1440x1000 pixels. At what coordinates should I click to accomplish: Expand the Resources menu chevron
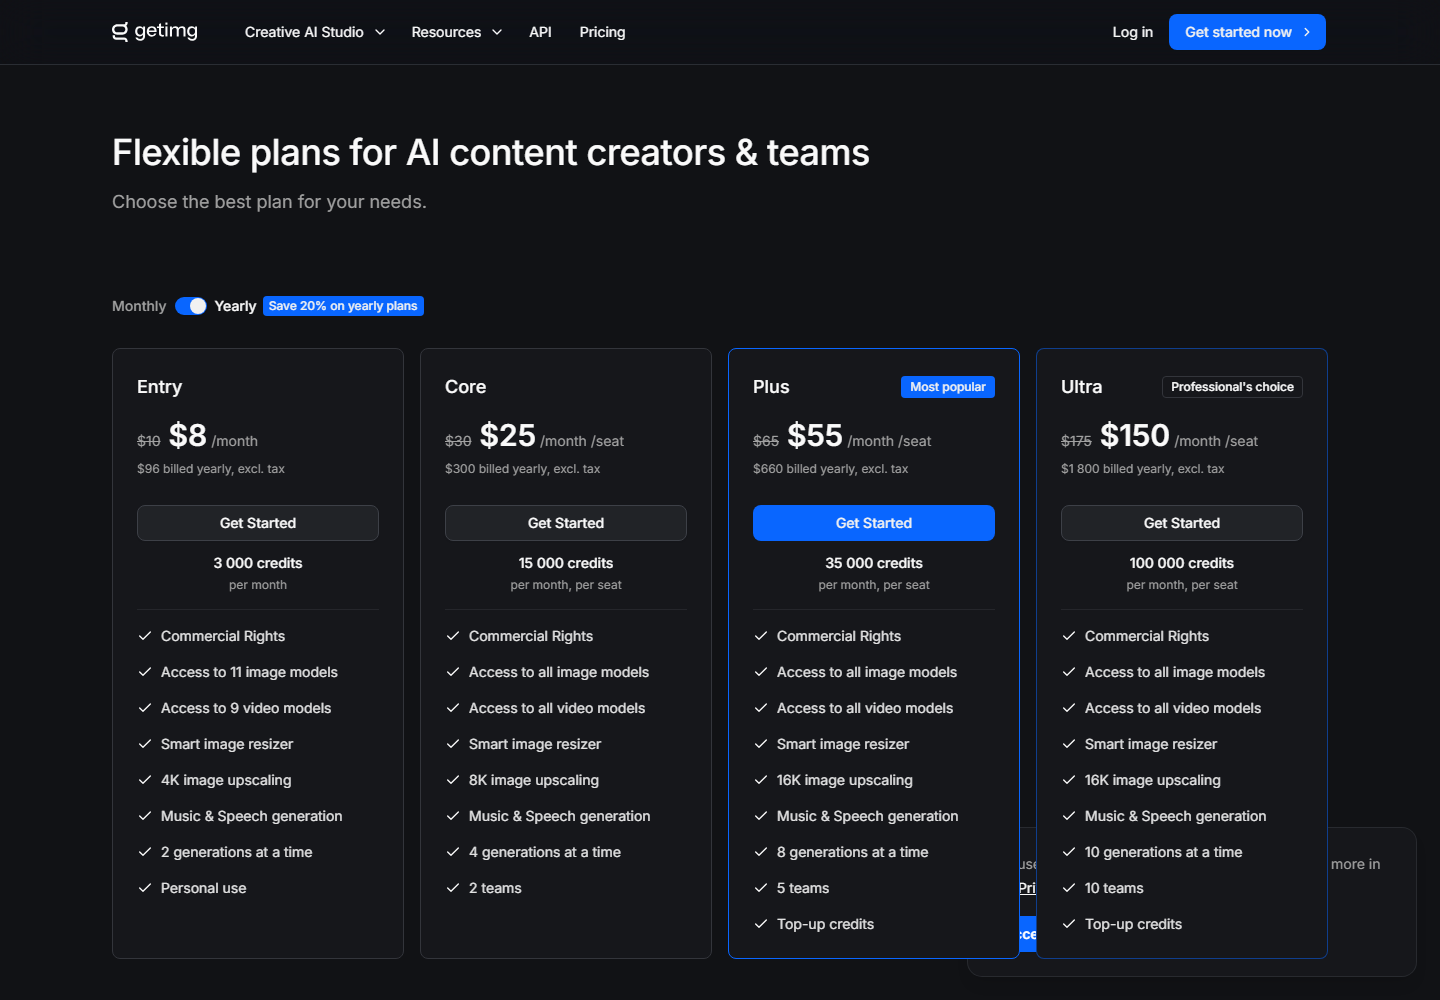497,32
